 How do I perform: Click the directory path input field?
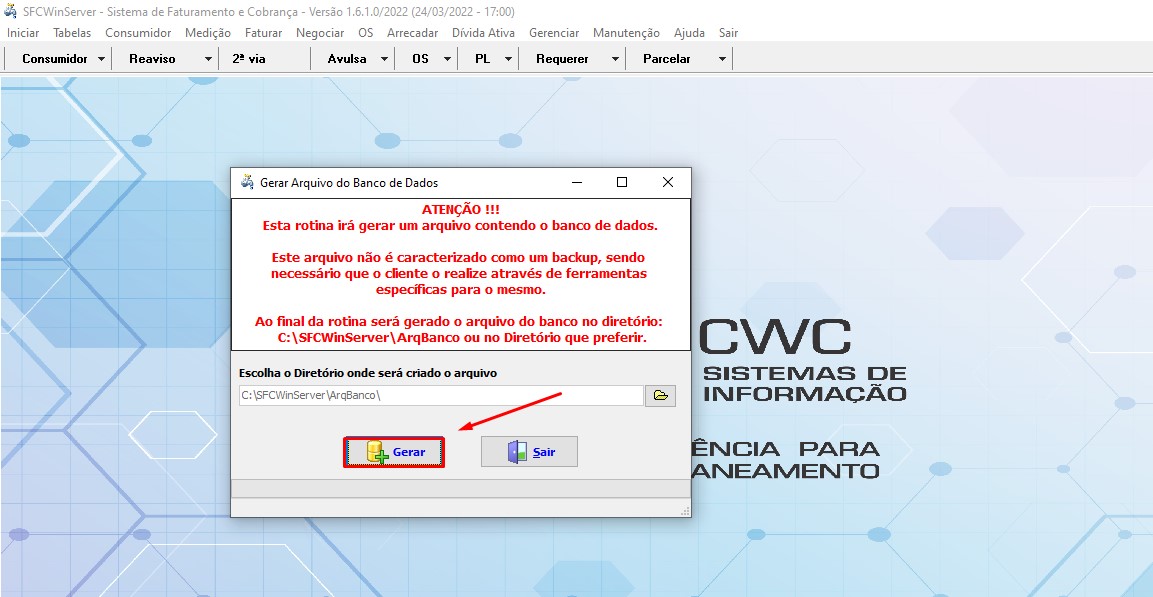click(440, 396)
